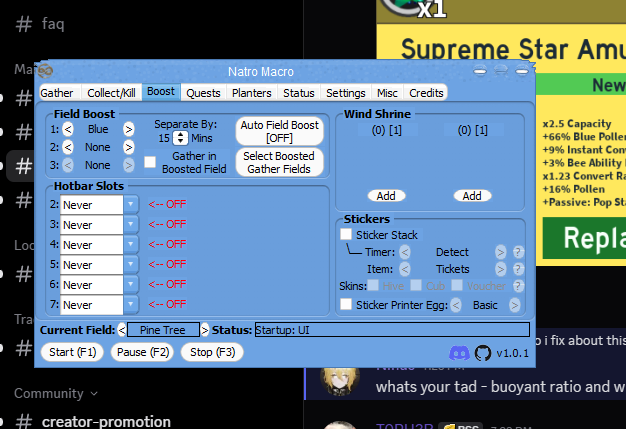This screenshot has width=626, height=429.
Task: Click second Wind Shrine Add button
Action: [x=472, y=196]
